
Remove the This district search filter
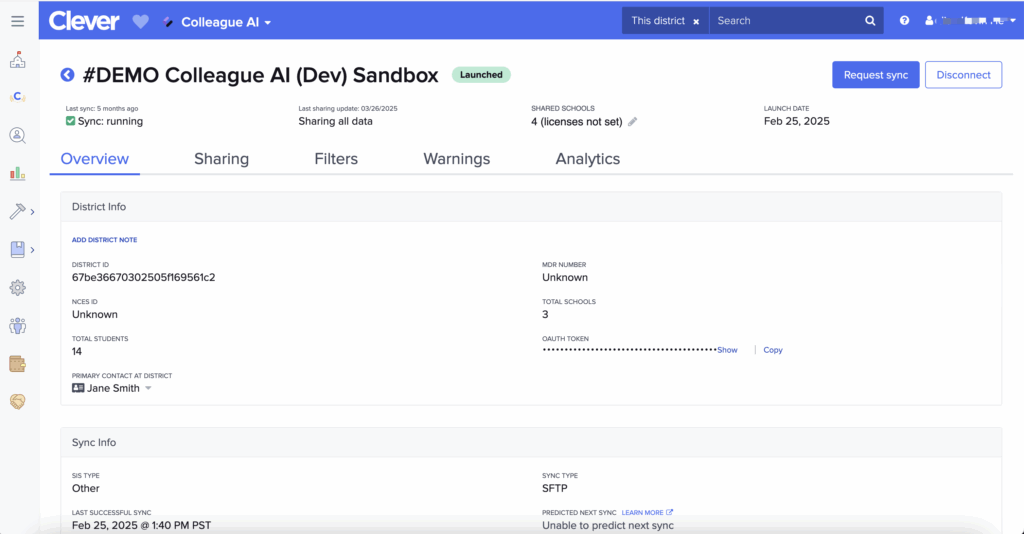tap(696, 21)
